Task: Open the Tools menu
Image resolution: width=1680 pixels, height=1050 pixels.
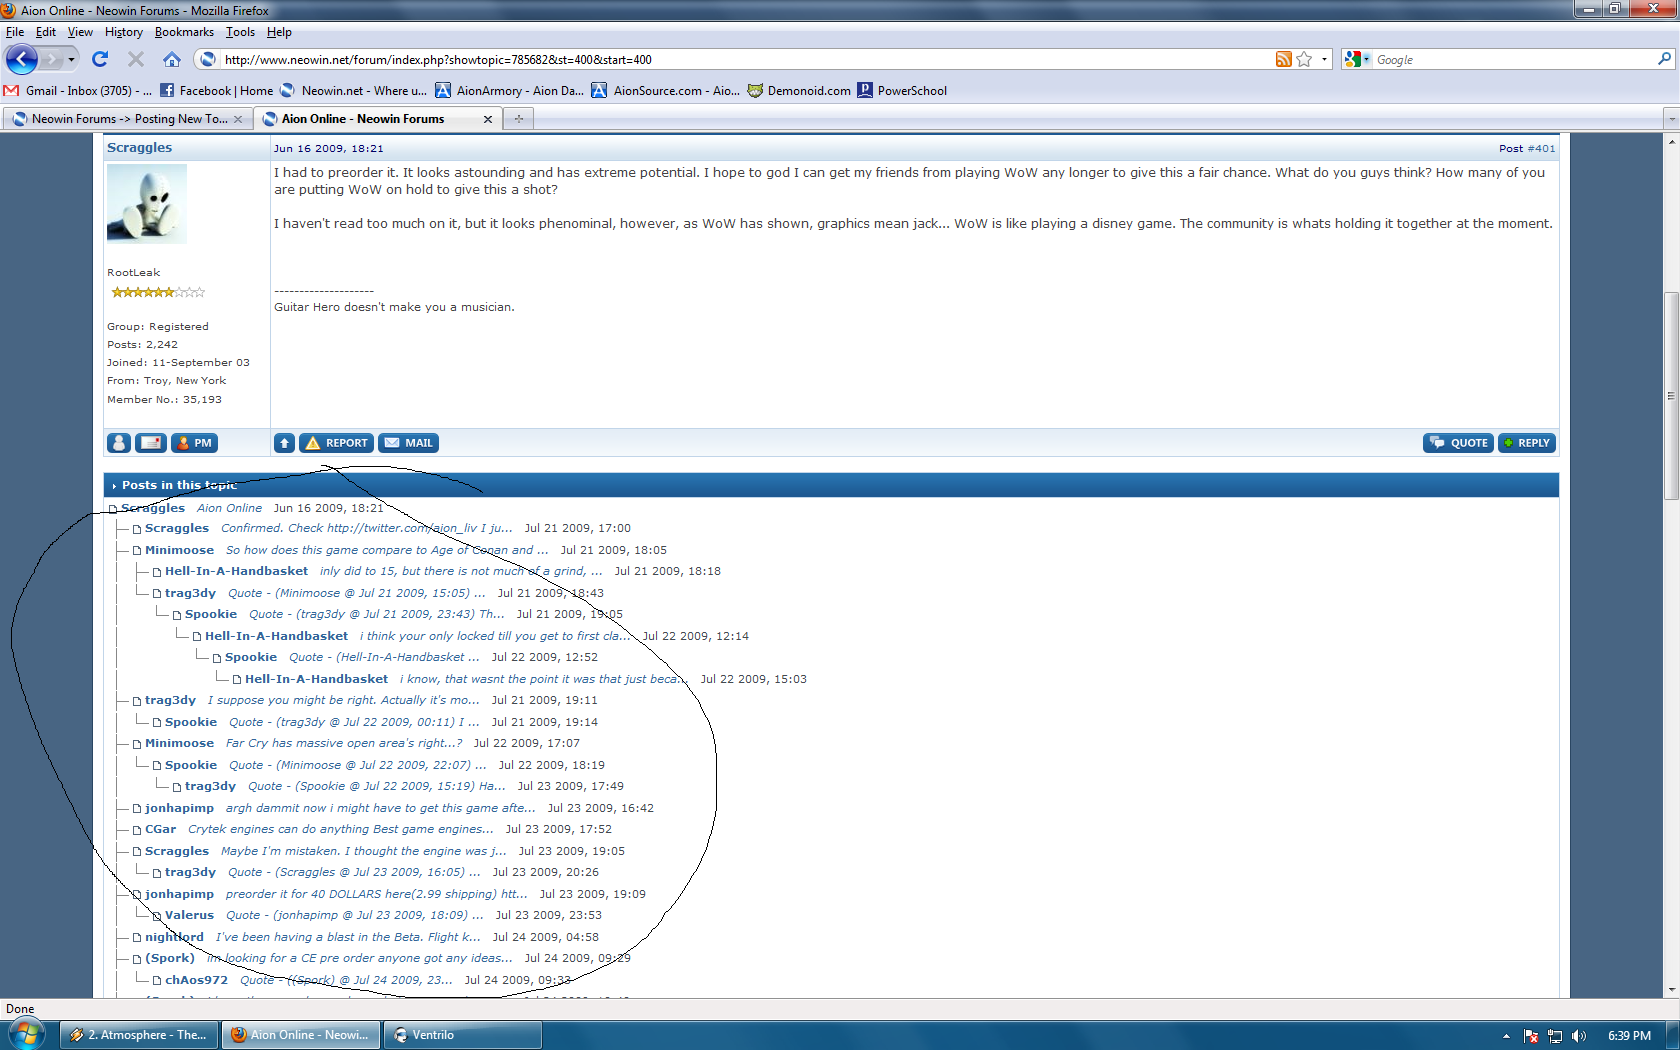Action: click(240, 32)
